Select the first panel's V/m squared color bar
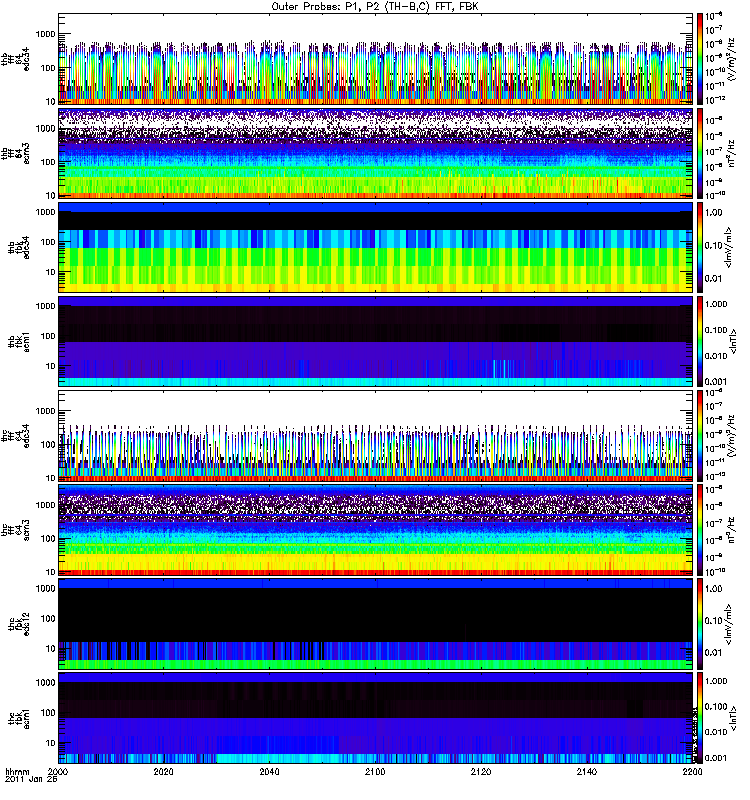The height and width of the screenshot is (800, 750). [x=700, y=59]
